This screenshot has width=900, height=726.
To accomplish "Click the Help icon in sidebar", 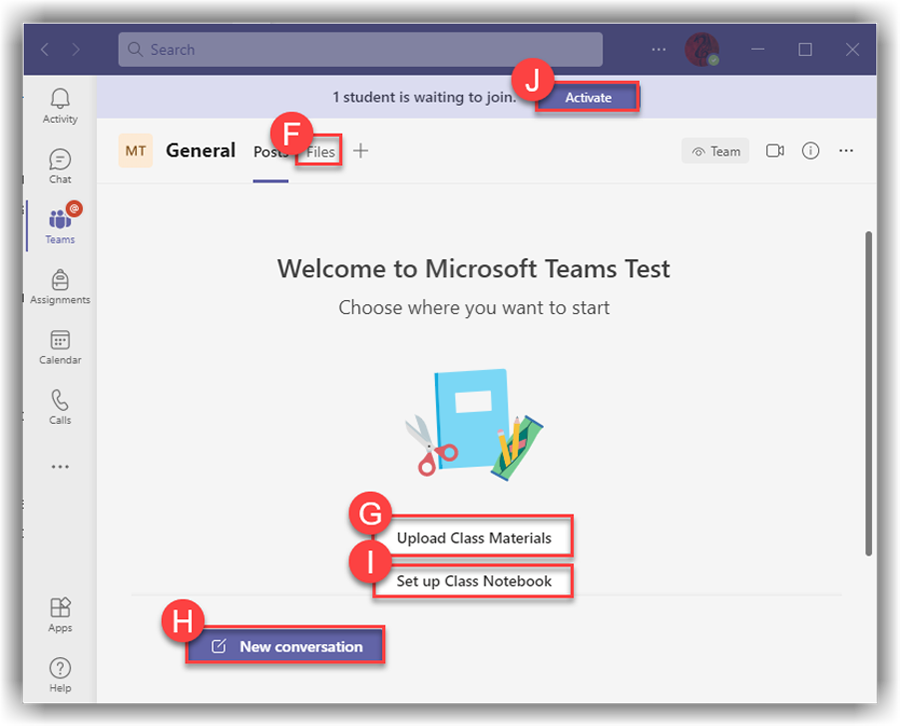I will pos(60,674).
